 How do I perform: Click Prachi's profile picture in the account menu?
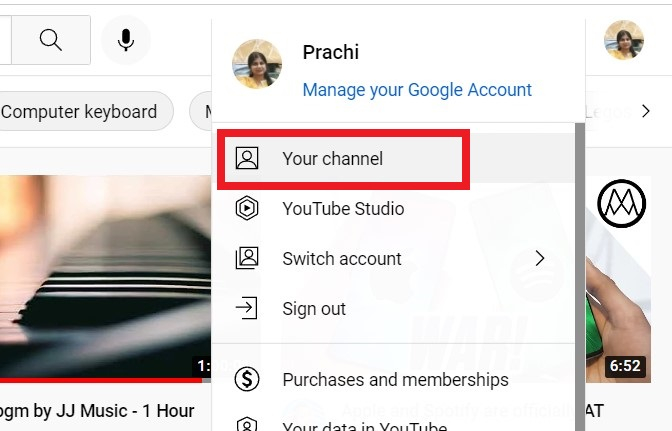pos(257,64)
